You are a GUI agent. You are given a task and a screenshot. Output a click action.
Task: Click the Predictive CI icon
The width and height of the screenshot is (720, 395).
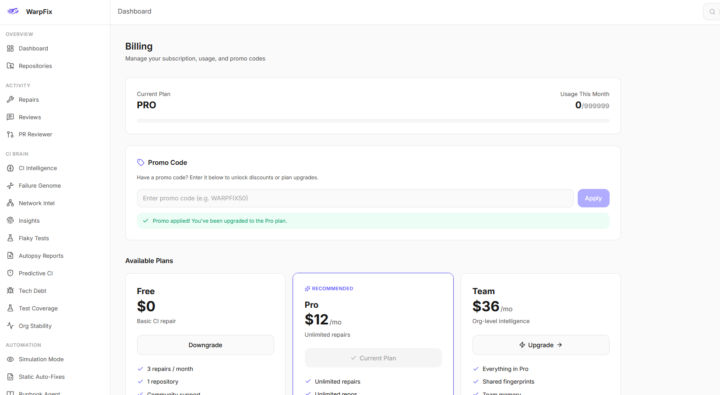coord(10,273)
